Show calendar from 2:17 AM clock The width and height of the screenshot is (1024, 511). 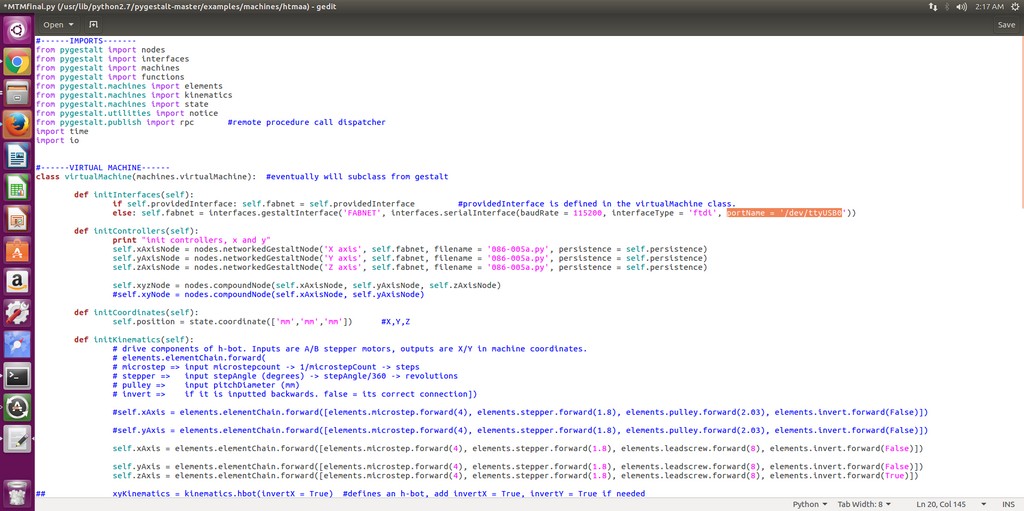point(988,6)
